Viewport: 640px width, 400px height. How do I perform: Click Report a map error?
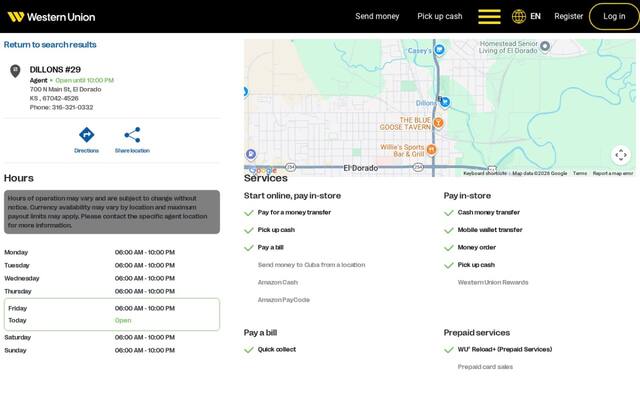(x=613, y=173)
